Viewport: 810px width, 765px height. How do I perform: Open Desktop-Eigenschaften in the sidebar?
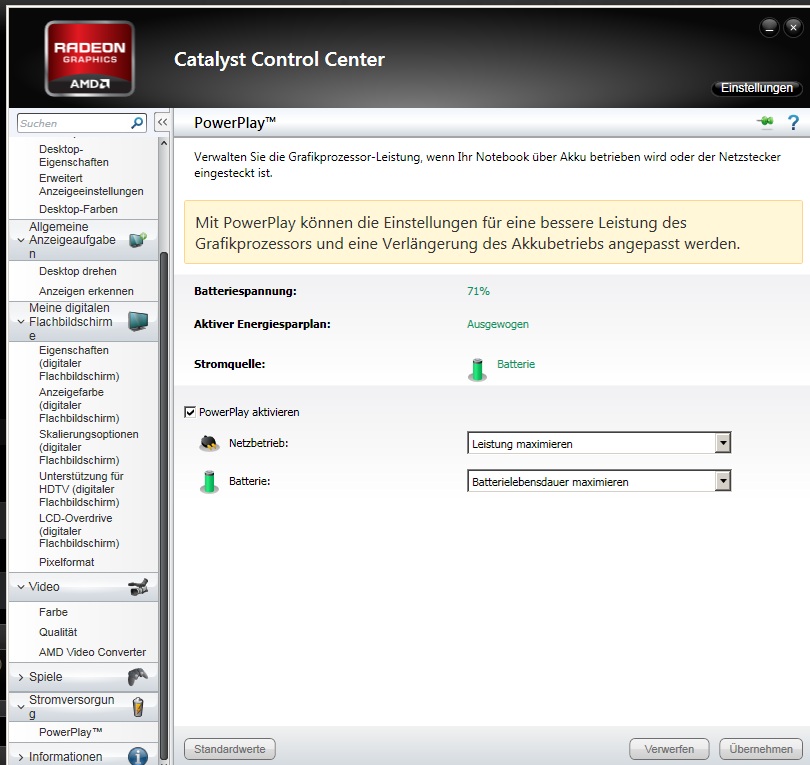[x=74, y=155]
